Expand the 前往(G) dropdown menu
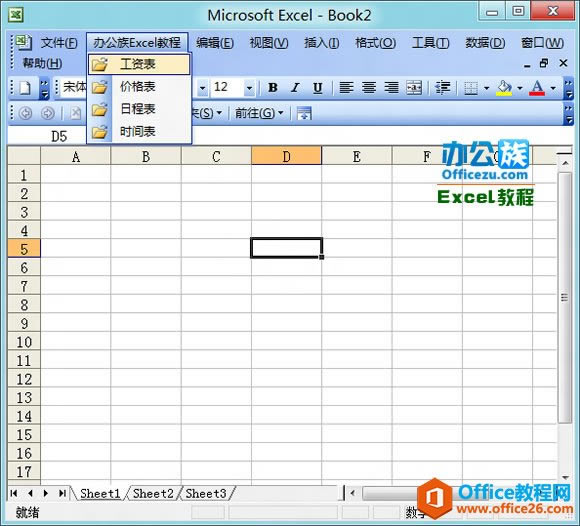The height and width of the screenshot is (526, 580). point(259,113)
